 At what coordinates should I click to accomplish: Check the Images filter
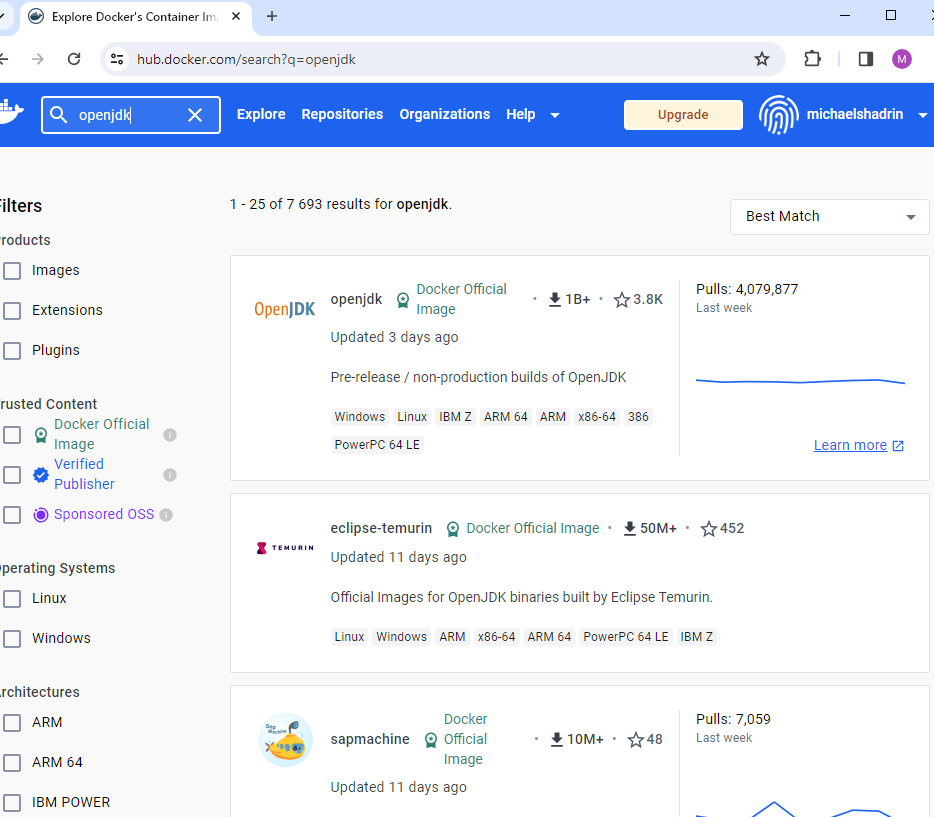12,270
